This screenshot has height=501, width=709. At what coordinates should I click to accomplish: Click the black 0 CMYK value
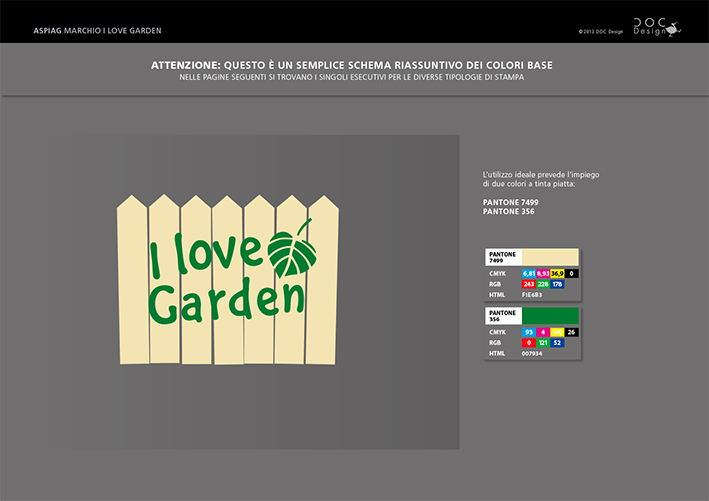[572, 274]
